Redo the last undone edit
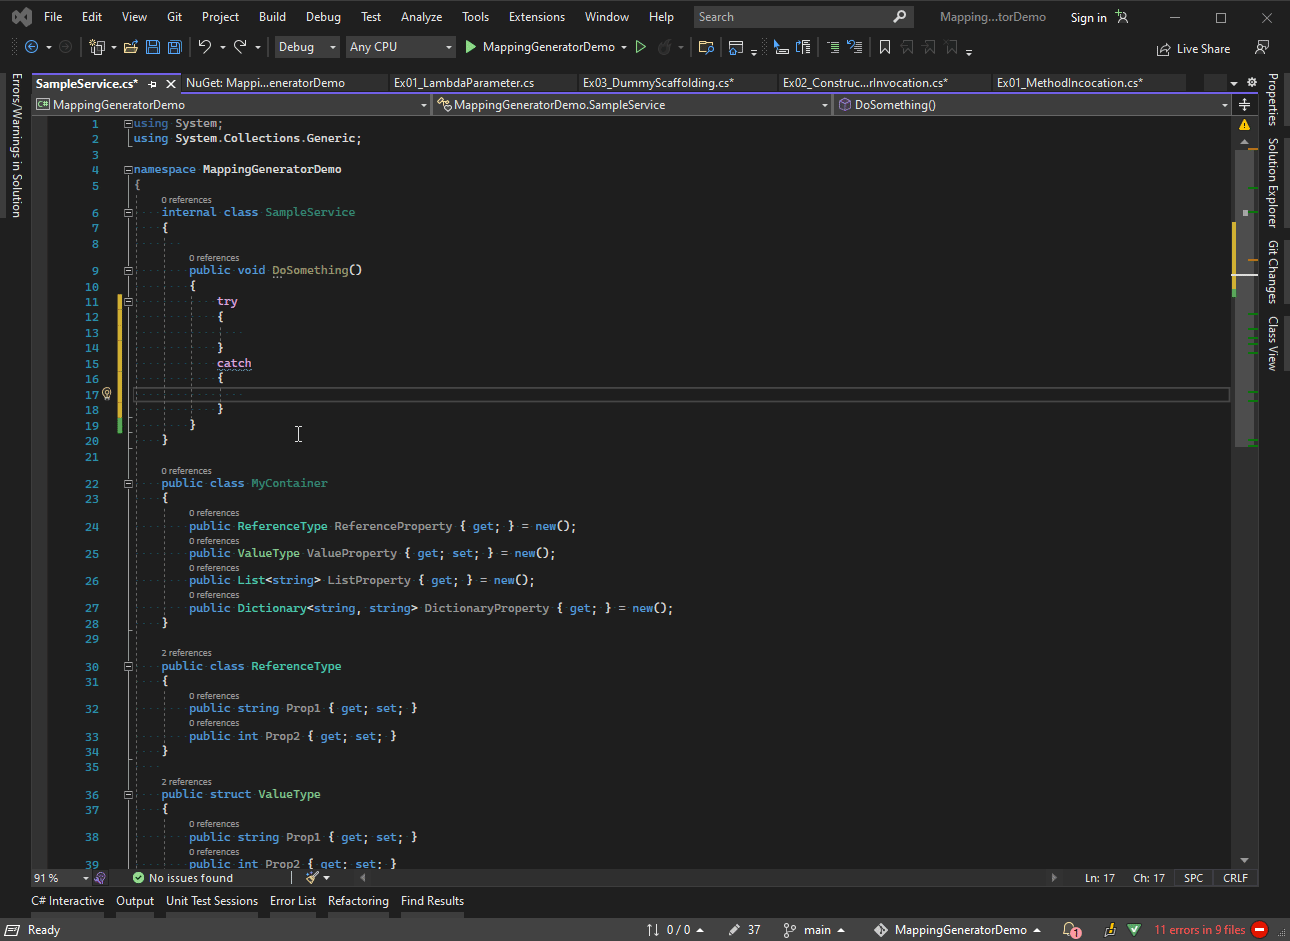The width and height of the screenshot is (1290, 941). coord(240,47)
